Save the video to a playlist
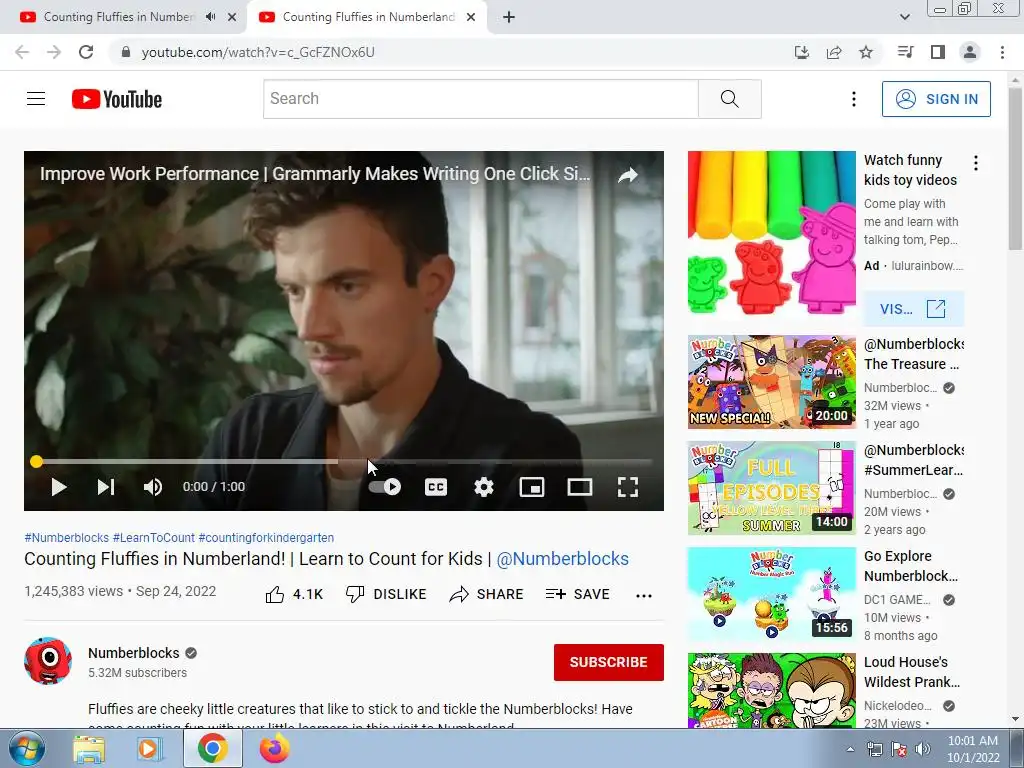Screen dimensions: 1024x768 click(577, 594)
